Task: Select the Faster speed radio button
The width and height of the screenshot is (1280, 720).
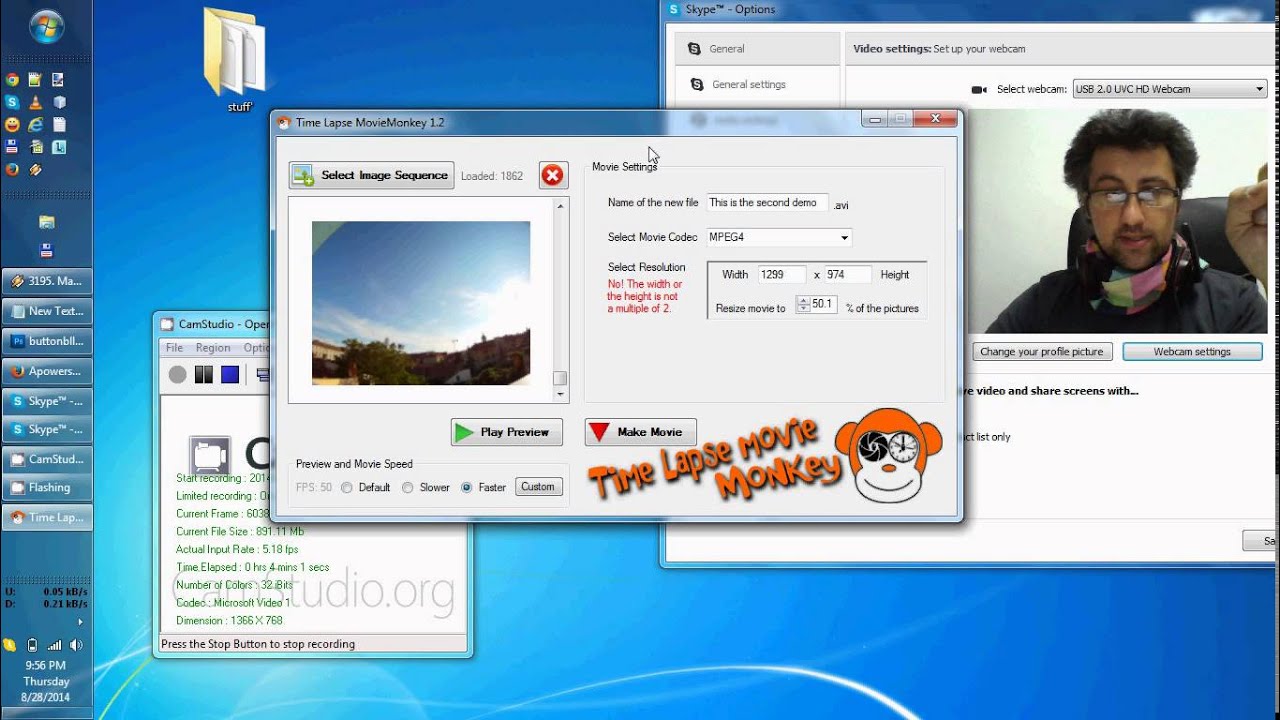Action: 467,488
